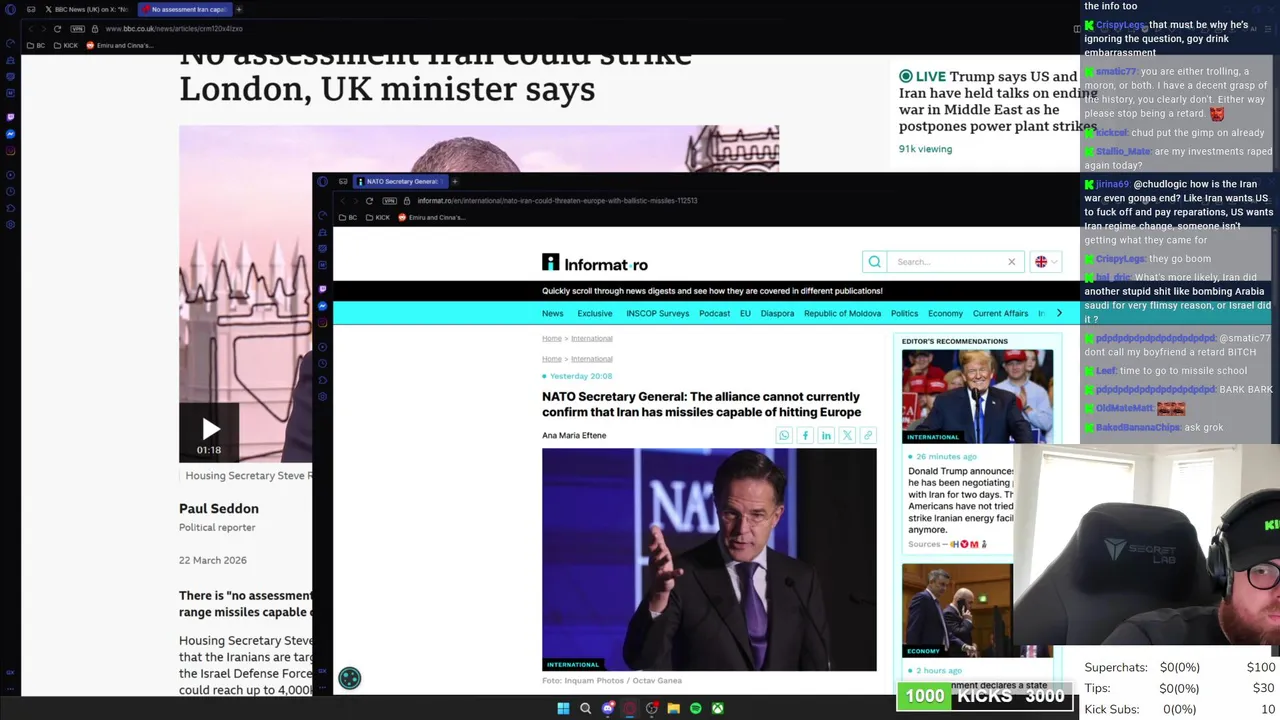Open new tab in back BBC window

click(239, 9)
